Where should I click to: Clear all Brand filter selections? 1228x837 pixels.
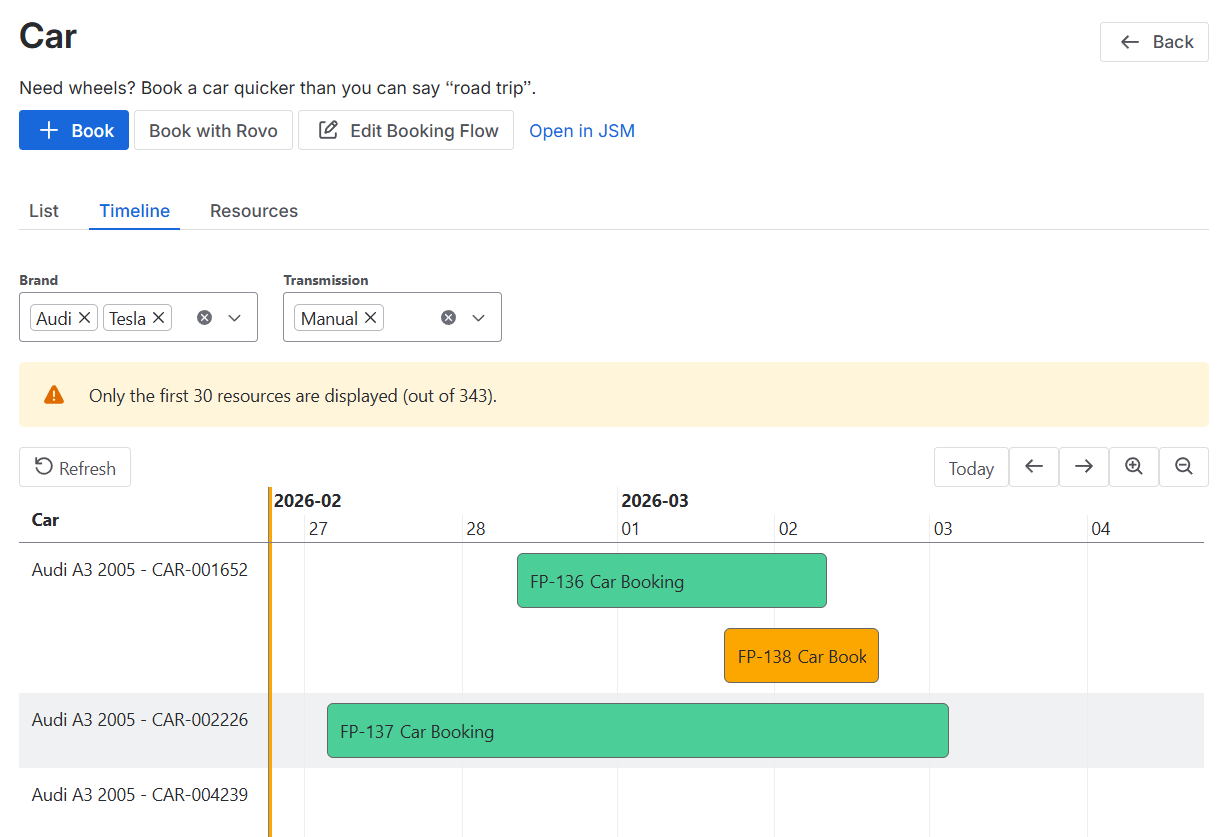click(204, 318)
